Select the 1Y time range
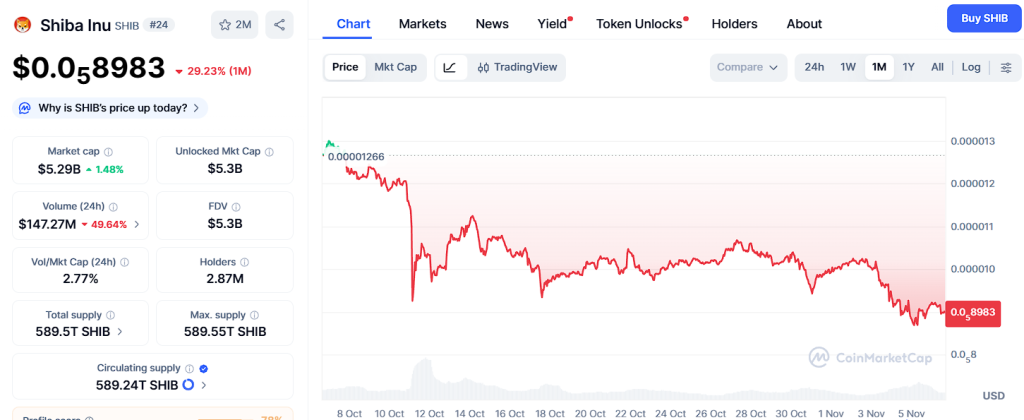This screenshot has height=420, width=1024. (x=908, y=67)
